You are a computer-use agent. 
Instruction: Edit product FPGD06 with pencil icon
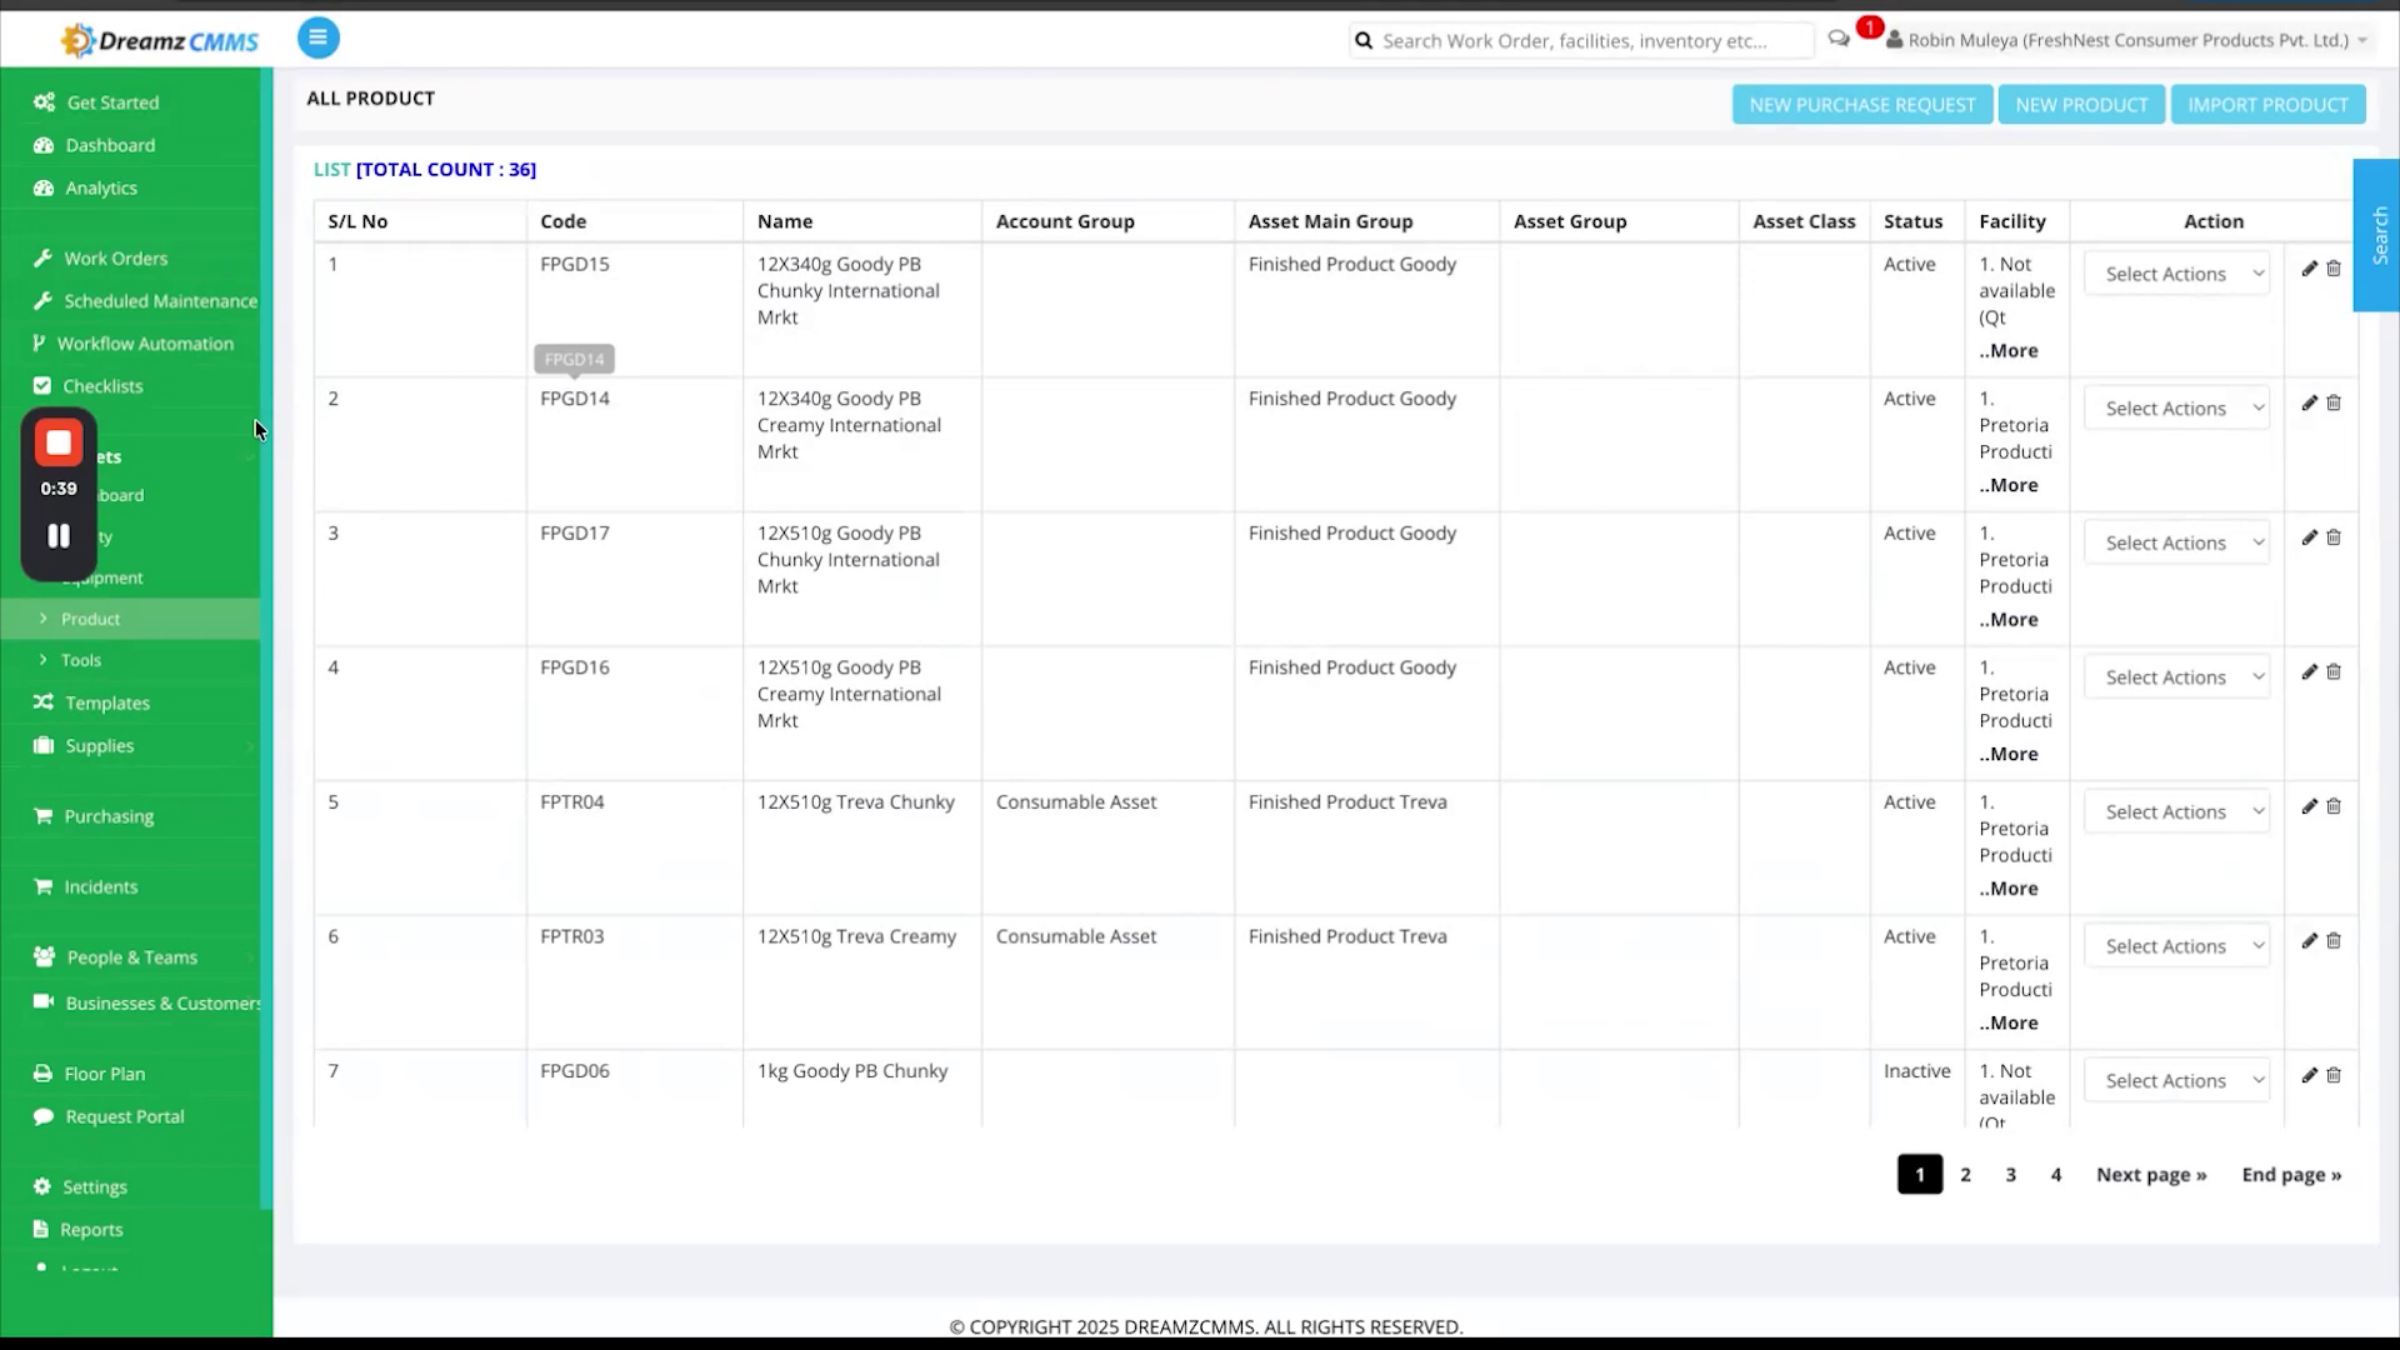(2309, 1075)
